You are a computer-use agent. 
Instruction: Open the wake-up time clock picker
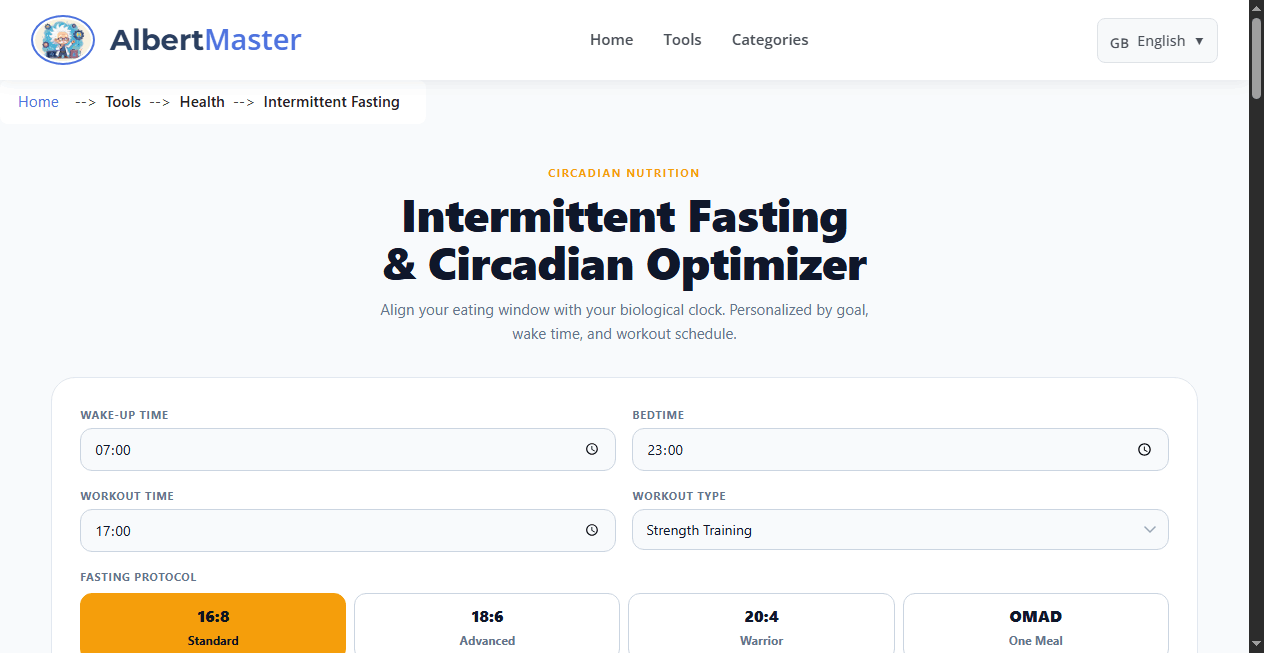pos(591,449)
